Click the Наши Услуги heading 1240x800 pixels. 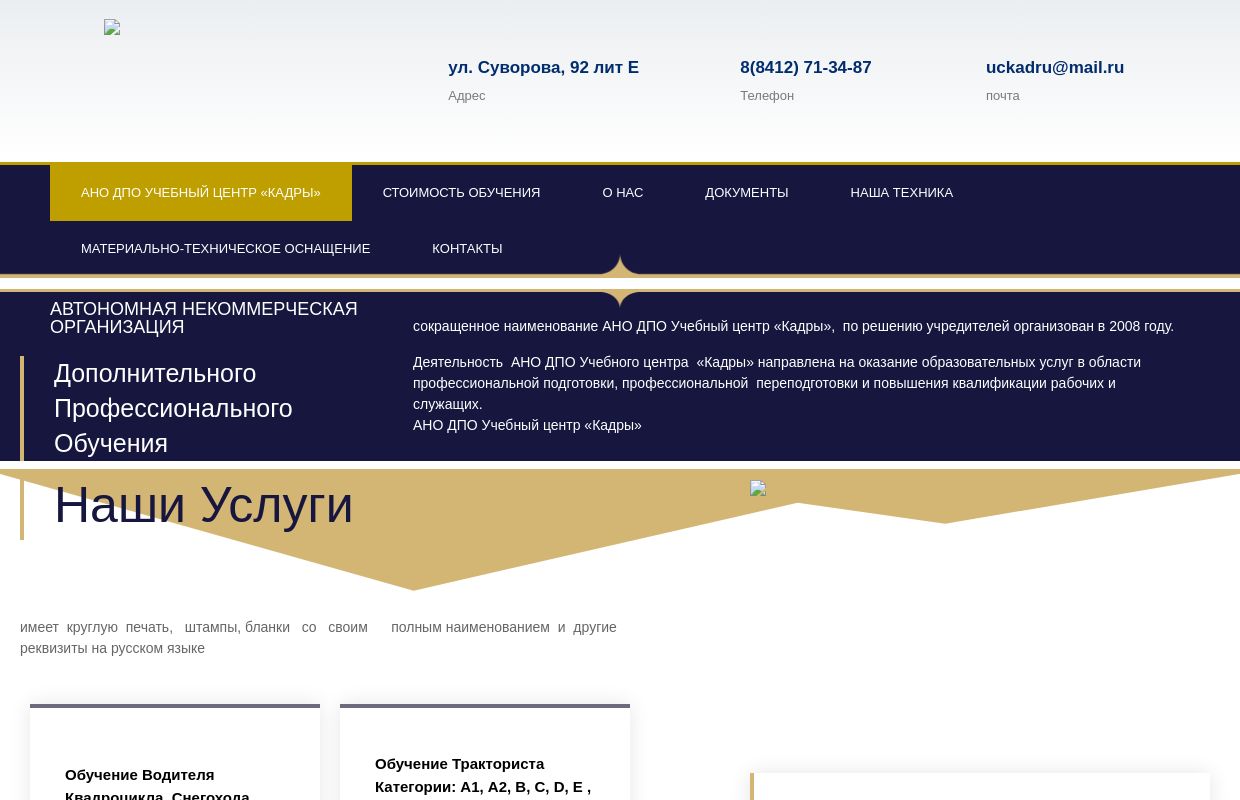click(x=203, y=505)
